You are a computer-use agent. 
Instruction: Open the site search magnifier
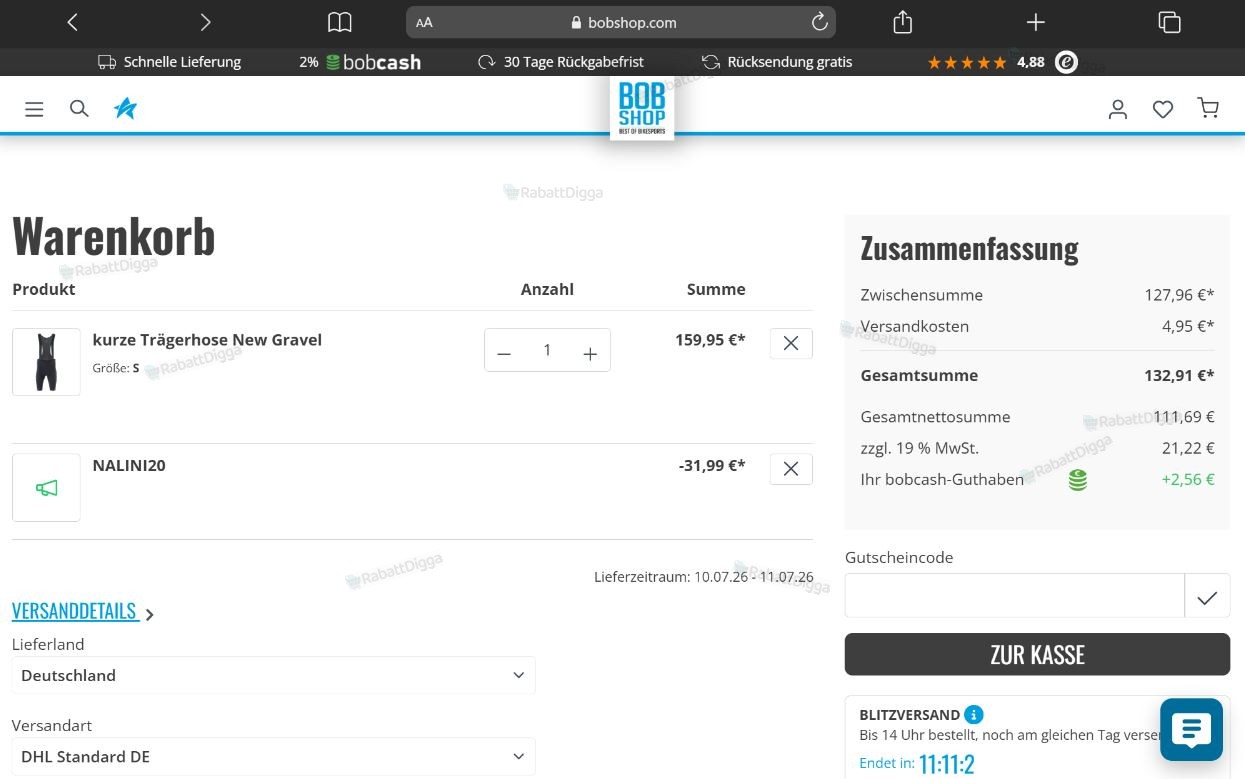pos(79,108)
